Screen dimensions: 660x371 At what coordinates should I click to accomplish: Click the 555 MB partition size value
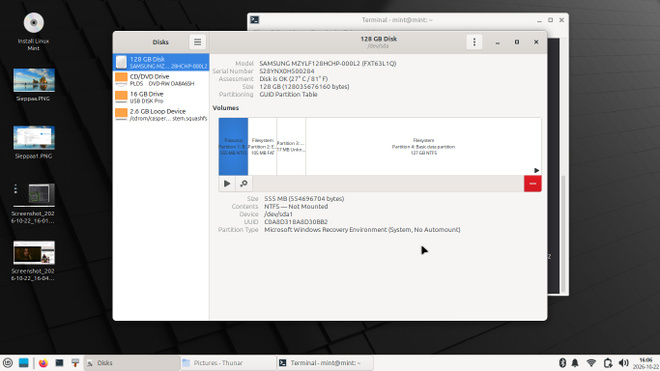(304, 198)
